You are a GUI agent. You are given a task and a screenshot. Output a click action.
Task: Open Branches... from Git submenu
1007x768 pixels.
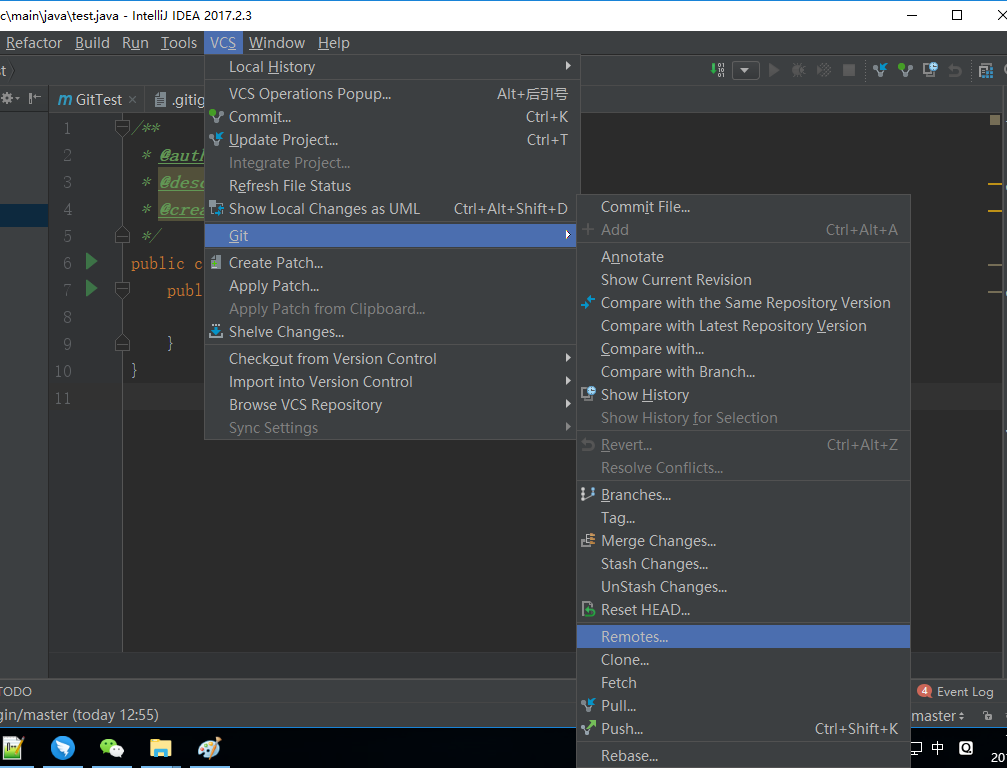click(744, 495)
